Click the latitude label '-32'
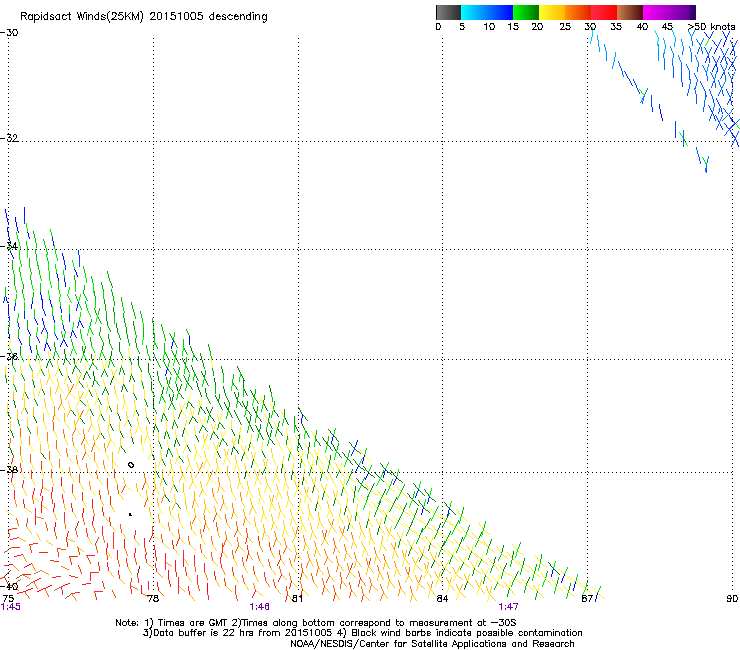This screenshot has width=740, height=650. (x=9, y=138)
